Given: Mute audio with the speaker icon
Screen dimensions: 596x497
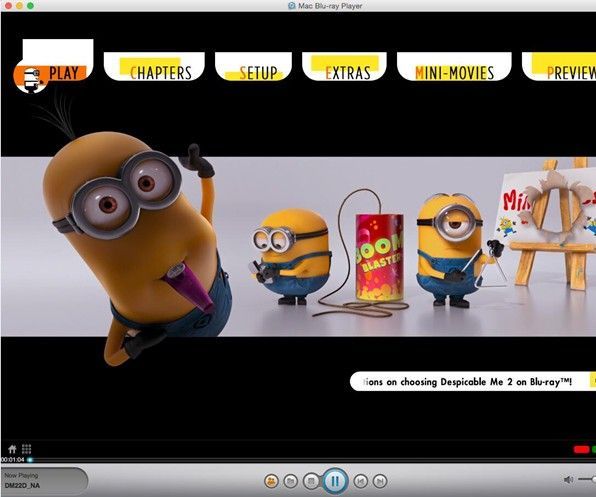Looking at the screenshot, I should [x=568, y=480].
